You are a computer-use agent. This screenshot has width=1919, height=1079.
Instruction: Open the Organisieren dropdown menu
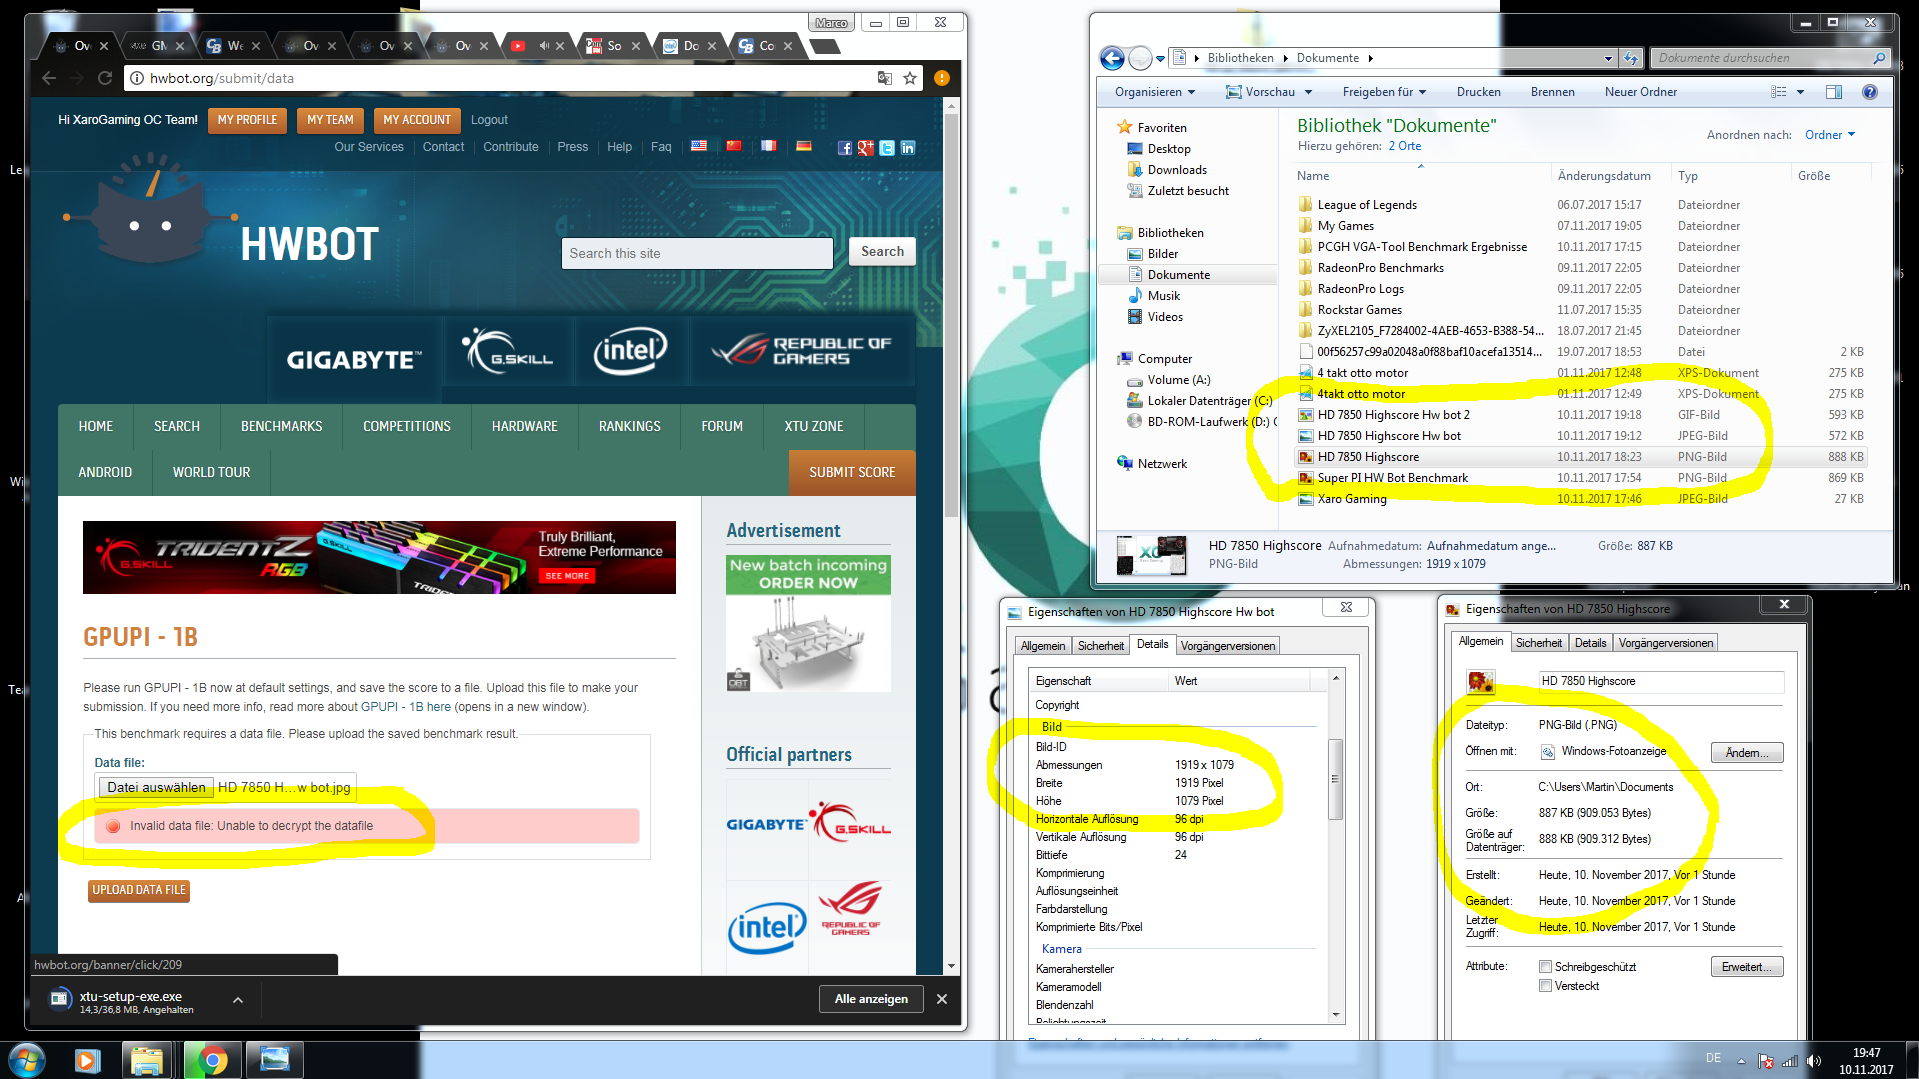(x=1155, y=92)
